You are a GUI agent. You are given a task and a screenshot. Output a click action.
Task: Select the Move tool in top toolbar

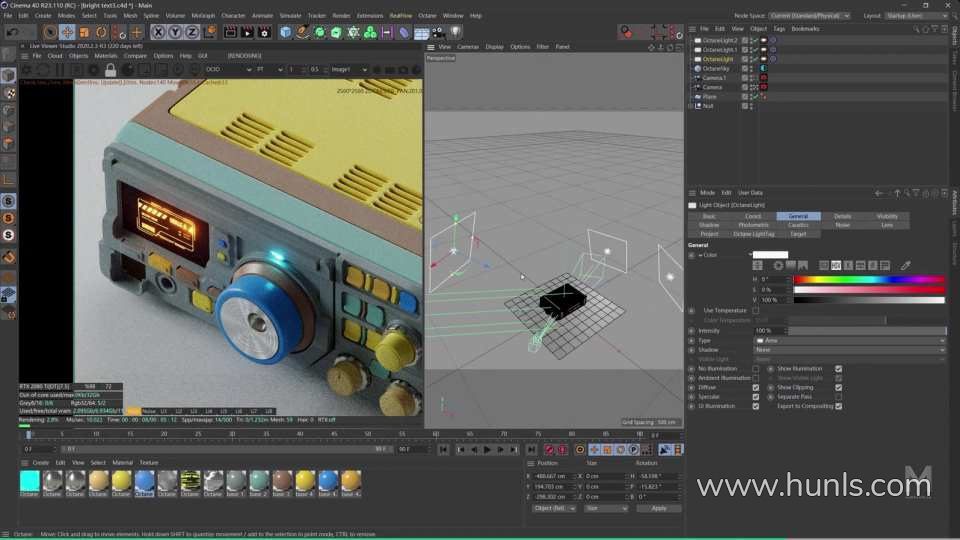(67, 32)
